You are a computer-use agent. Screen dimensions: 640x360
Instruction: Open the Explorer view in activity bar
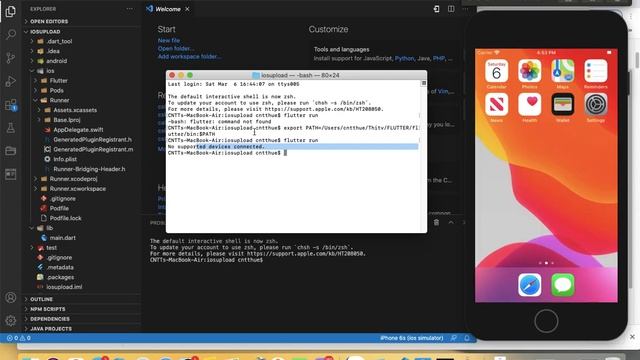click(x=11, y=11)
